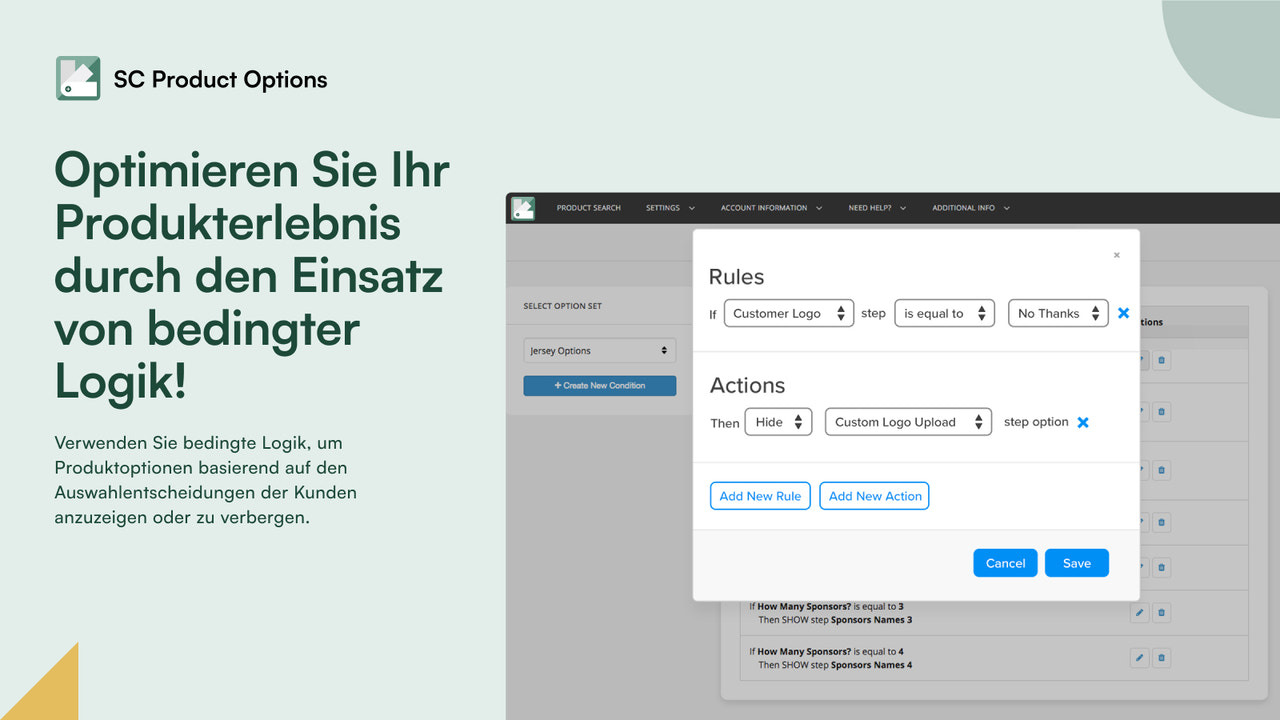Click the Add New Rule button
Screen dimensions: 1280x720
tap(760, 496)
